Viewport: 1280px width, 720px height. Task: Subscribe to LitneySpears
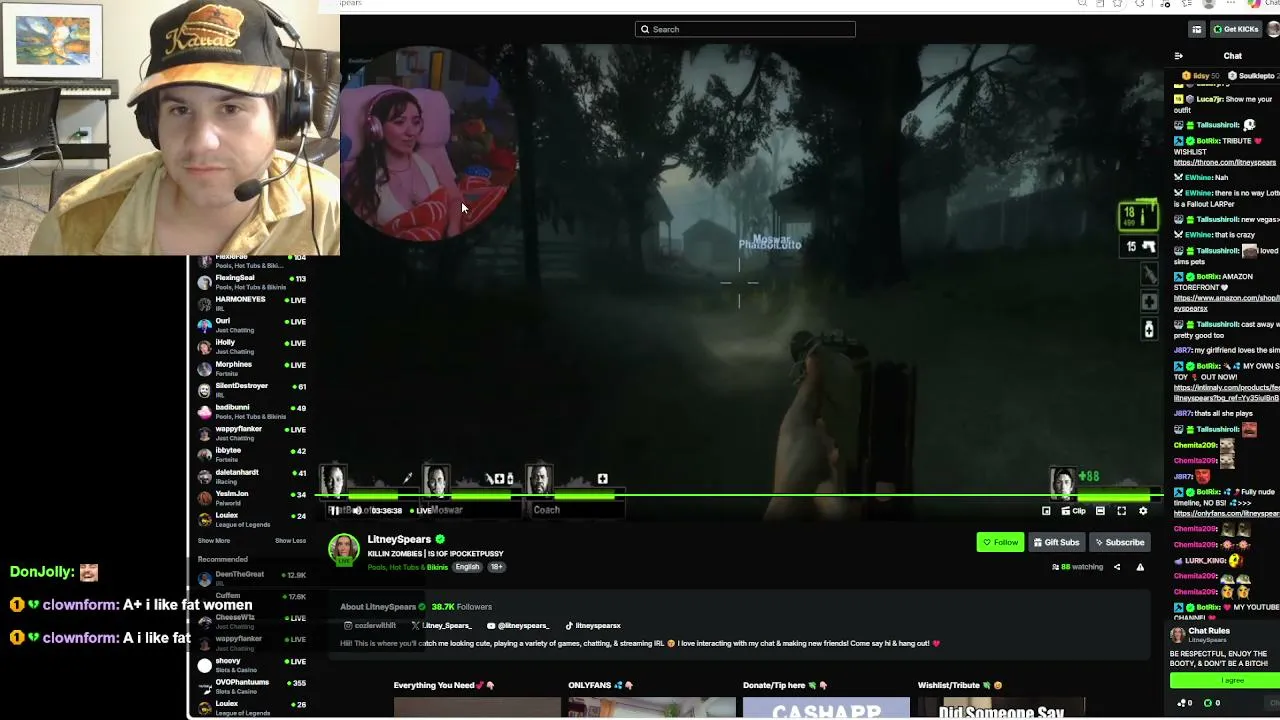[x=1119, y=542]
